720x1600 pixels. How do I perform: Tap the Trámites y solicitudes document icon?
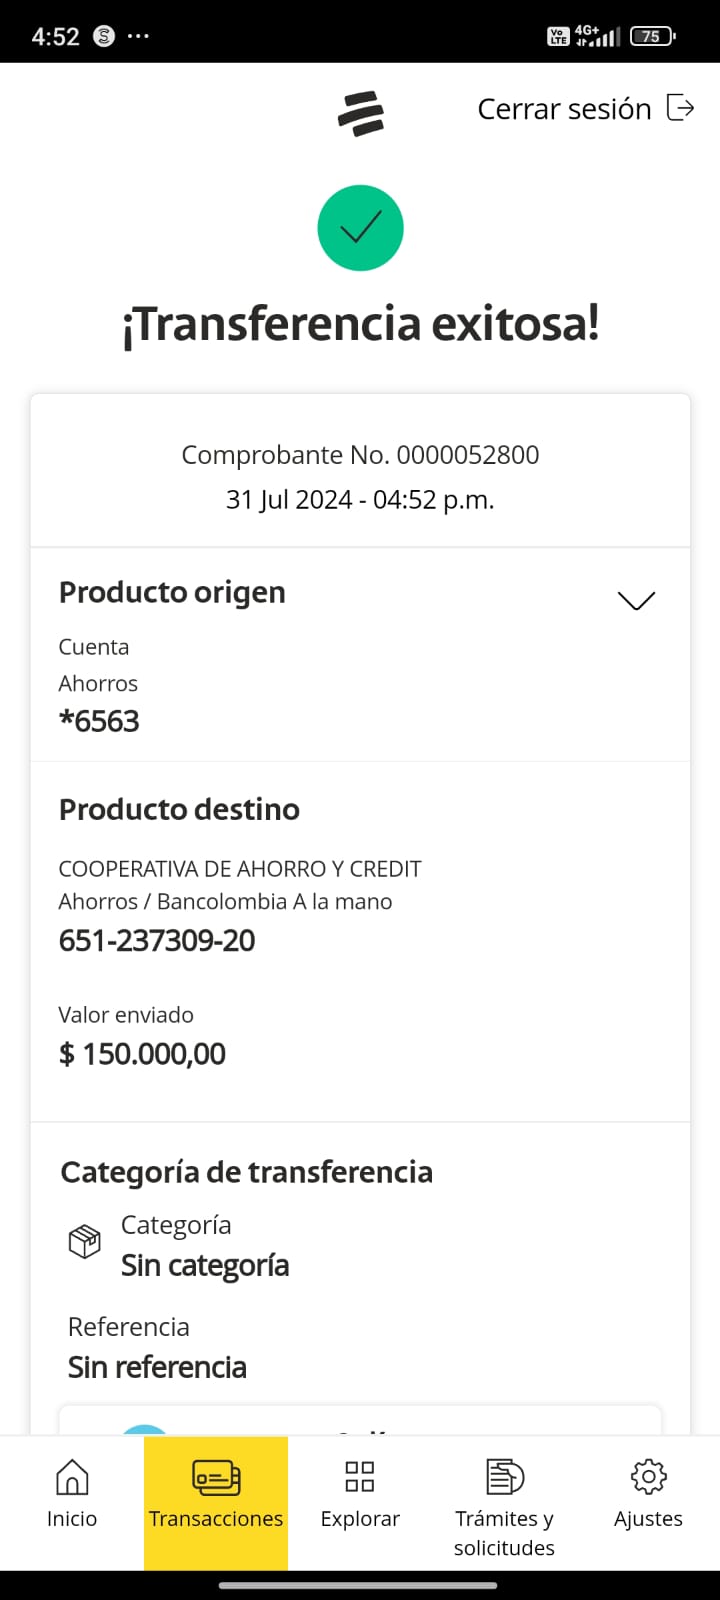click(504, 1476)
